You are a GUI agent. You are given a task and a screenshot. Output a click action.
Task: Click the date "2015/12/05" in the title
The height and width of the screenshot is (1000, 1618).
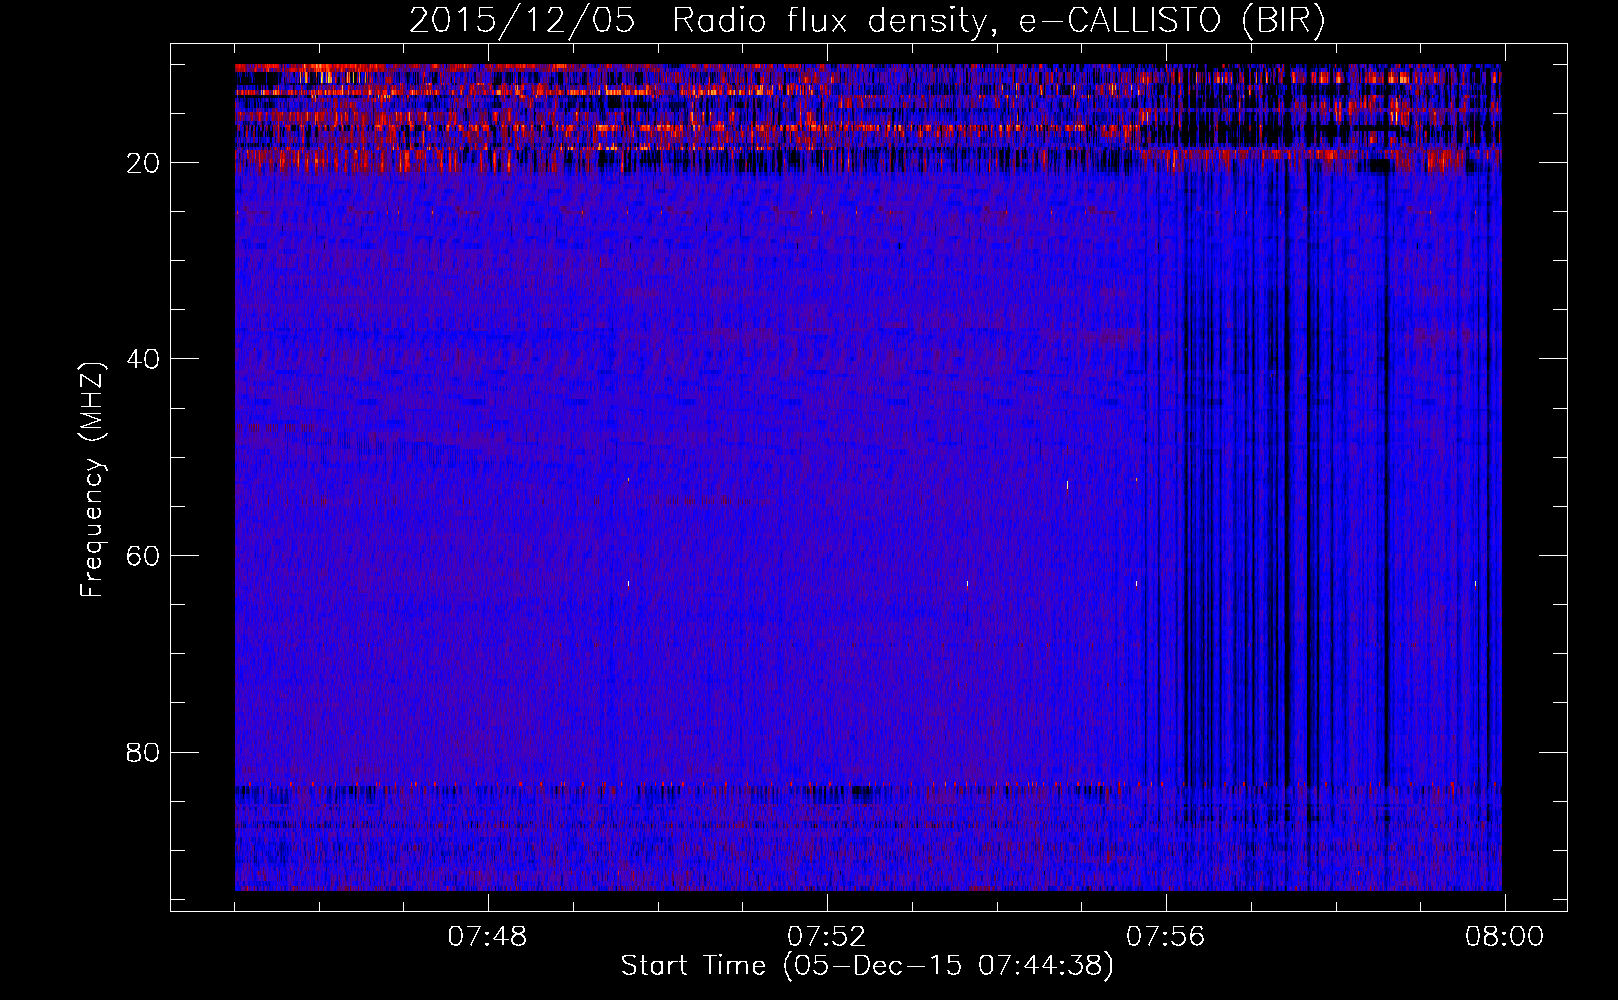click(522, 21)
